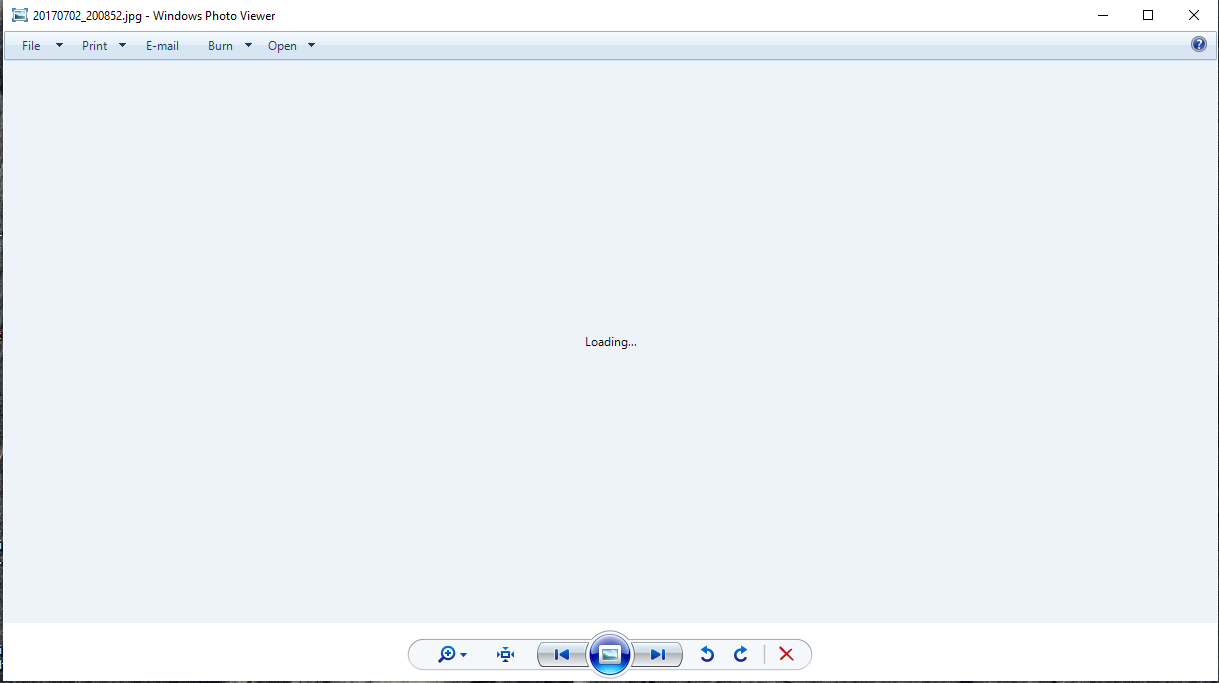Start the slide show
The image size is (1219, 683).
coord(610,655)
